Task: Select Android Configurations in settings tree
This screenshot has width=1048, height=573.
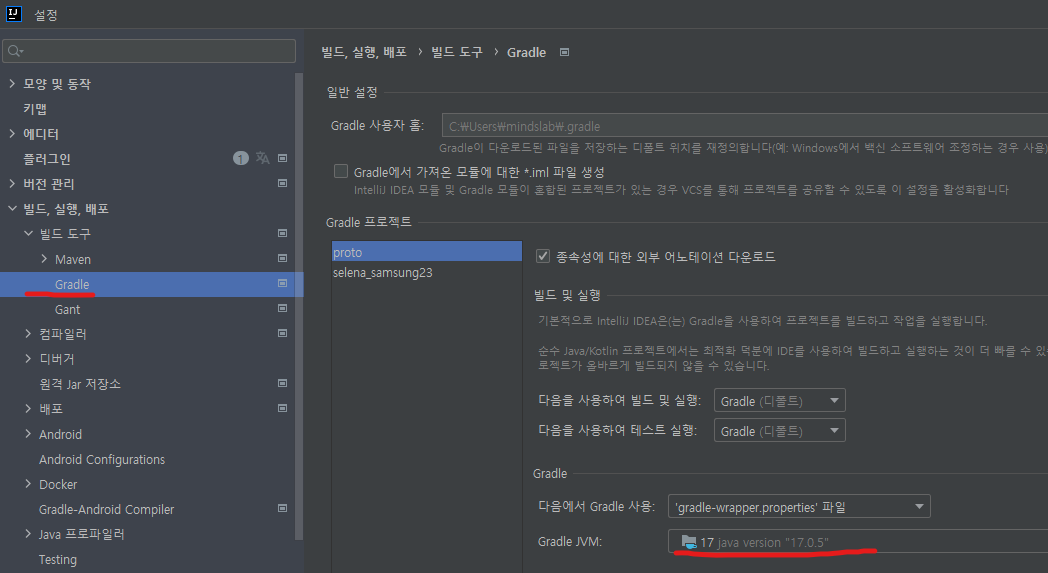Action: tap(102, 459)
